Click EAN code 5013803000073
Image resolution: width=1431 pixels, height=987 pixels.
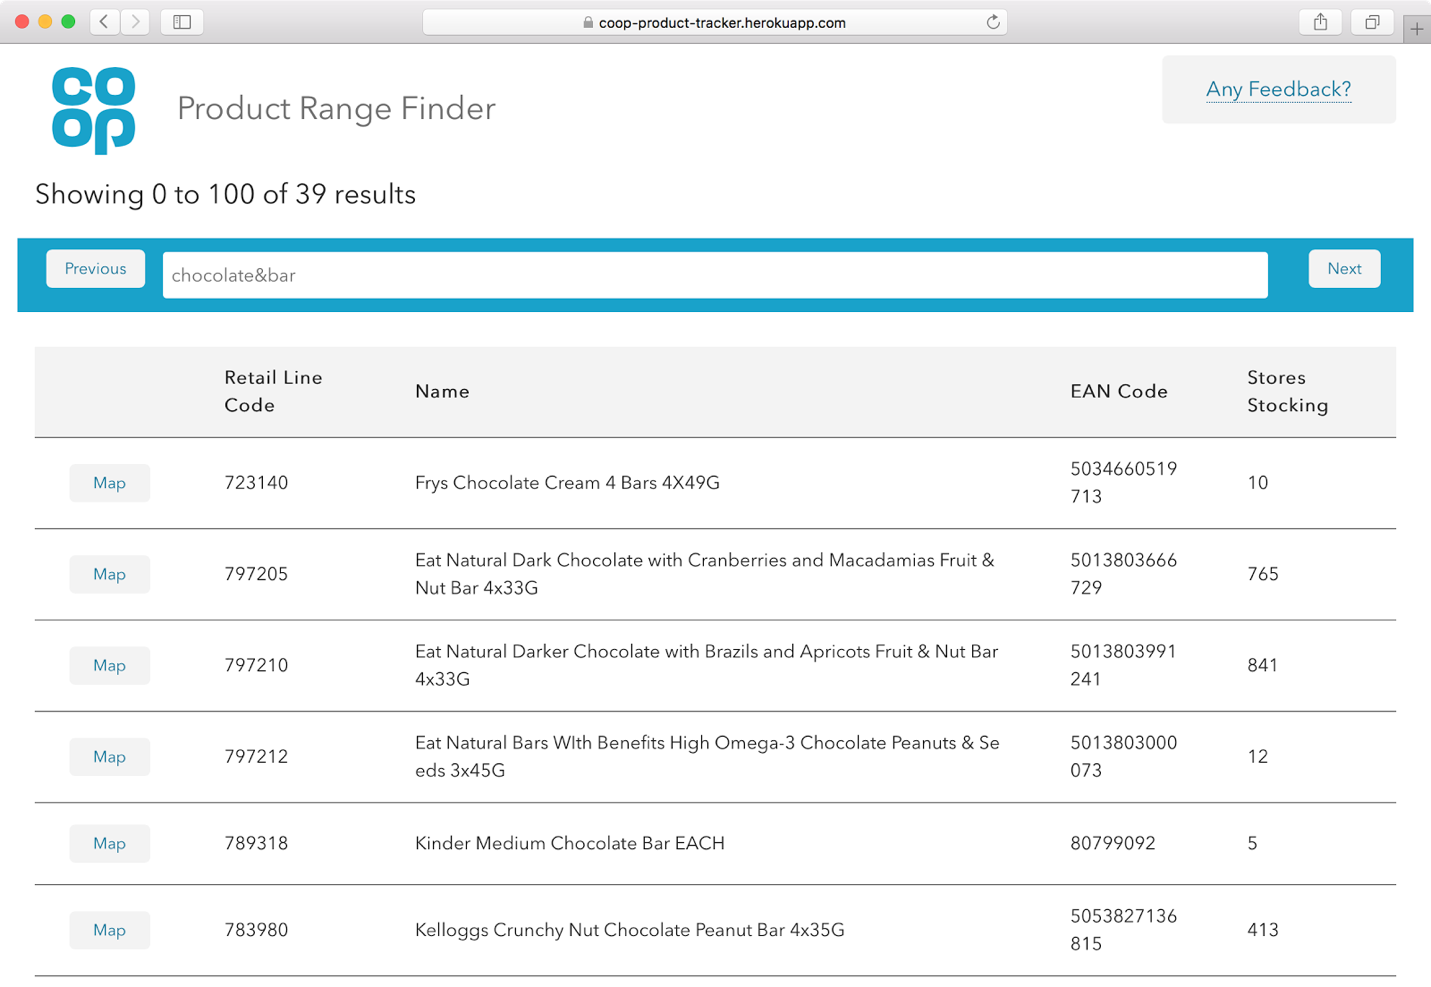pyautogui.click(x=1123, y=756)
